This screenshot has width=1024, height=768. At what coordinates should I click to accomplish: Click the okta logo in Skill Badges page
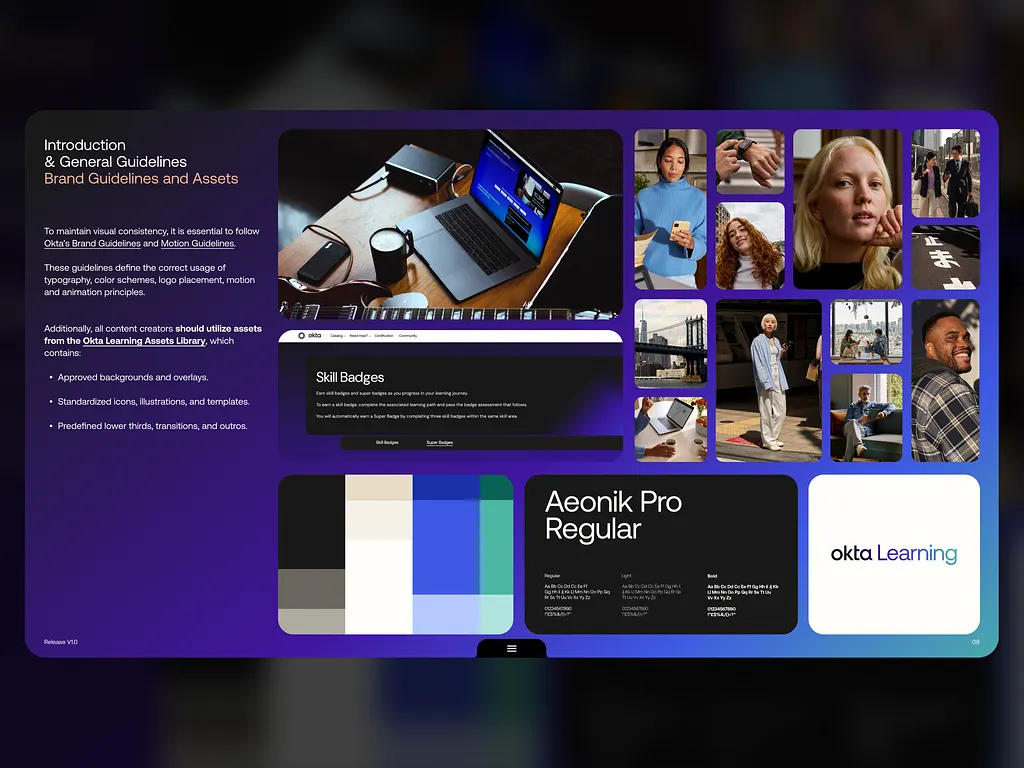click(310, 336)
